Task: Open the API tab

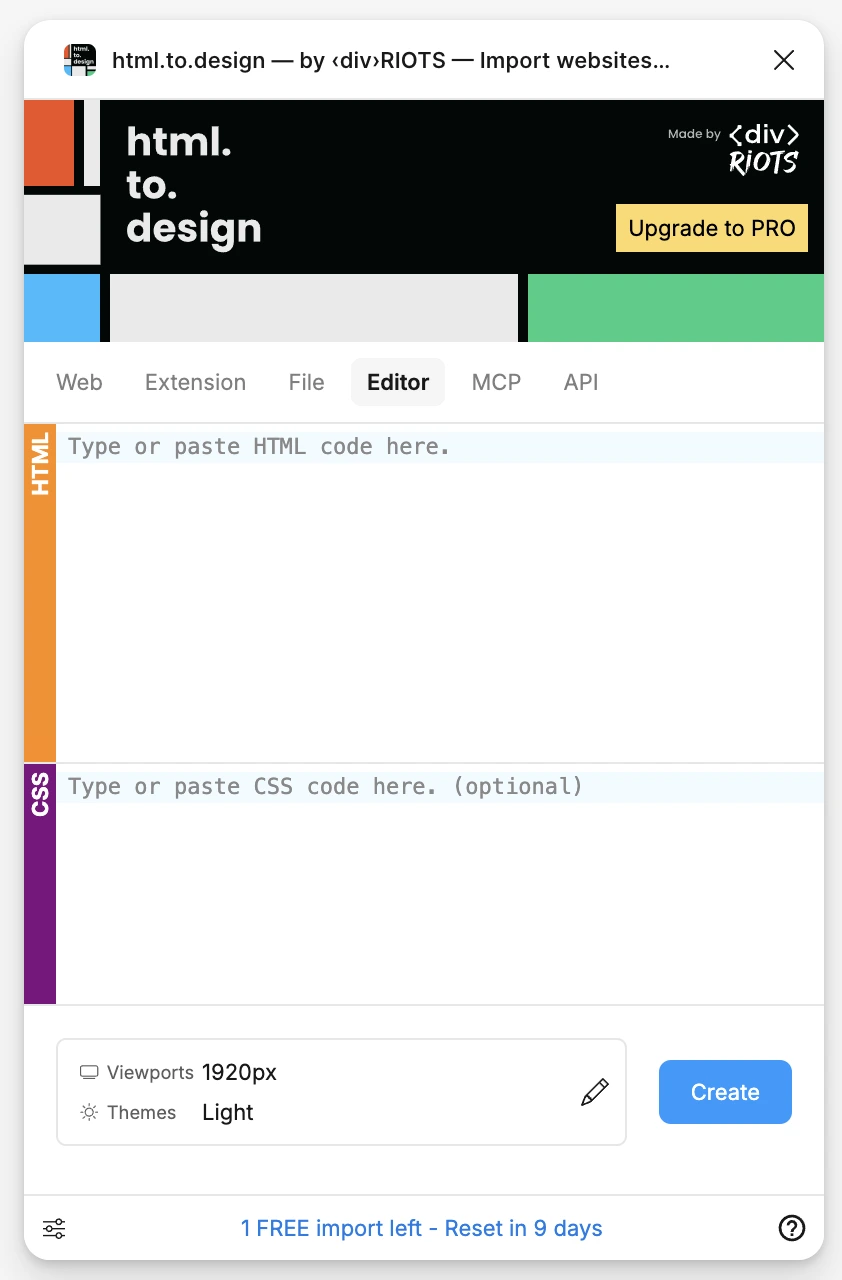Action: coord(581,382)
